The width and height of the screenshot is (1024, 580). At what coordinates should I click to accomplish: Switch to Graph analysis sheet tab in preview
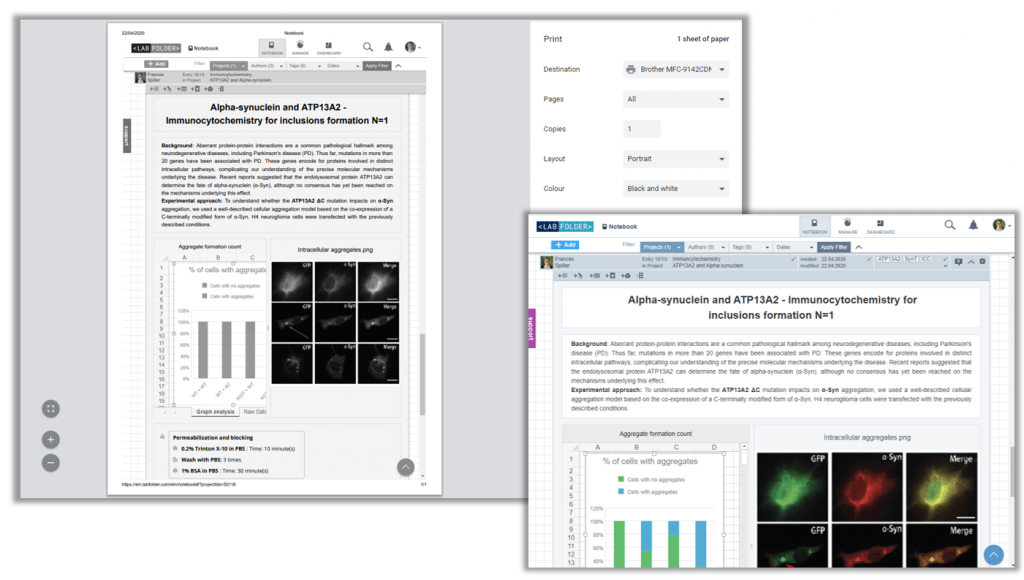pos(215,412)
